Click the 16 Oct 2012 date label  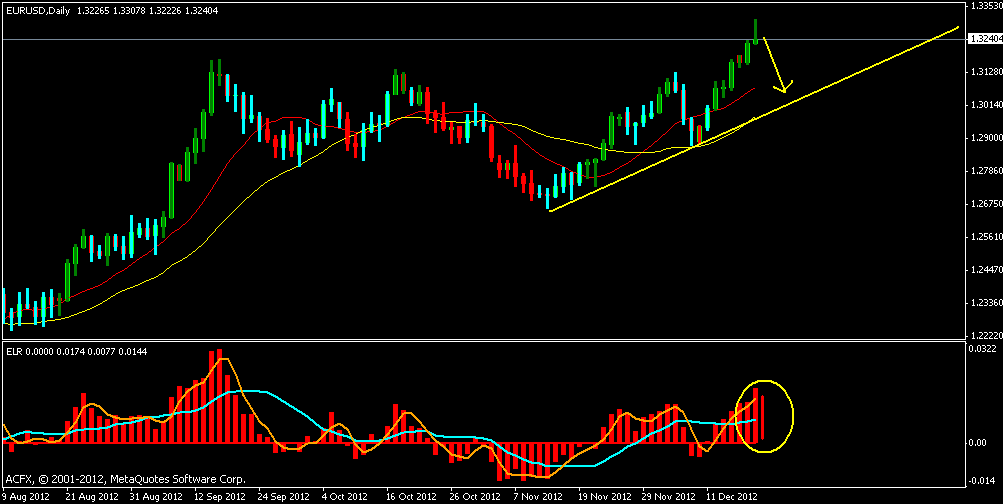(x=413, y=496)
